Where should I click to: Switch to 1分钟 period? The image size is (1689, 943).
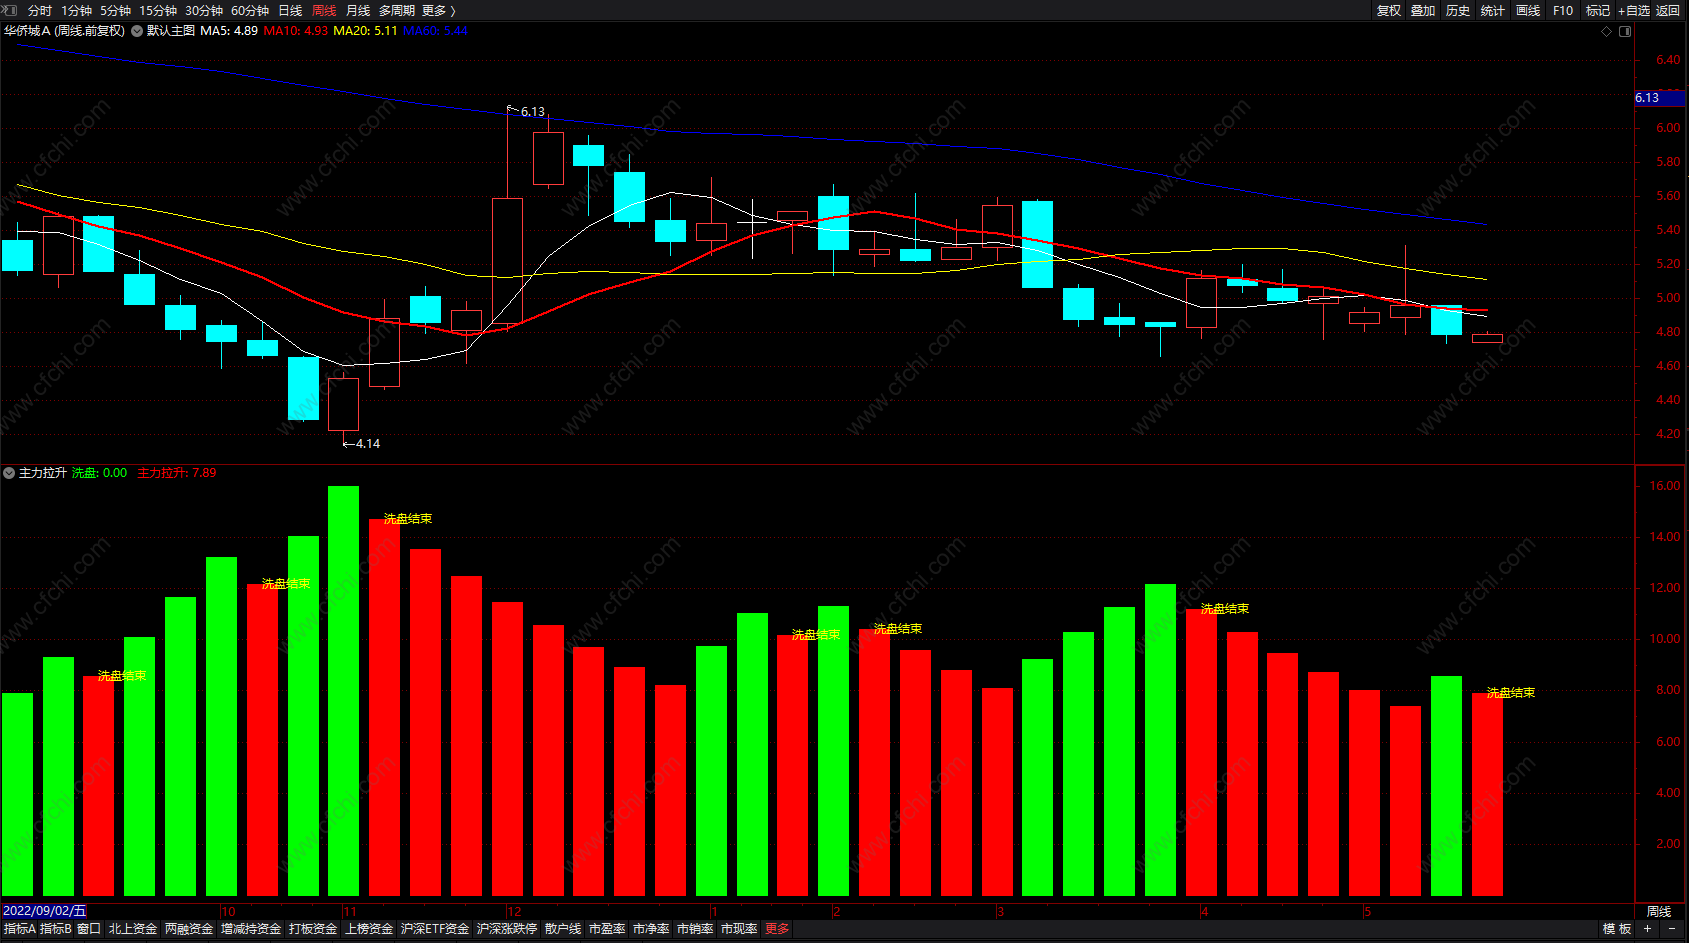[x=76, y=10]
